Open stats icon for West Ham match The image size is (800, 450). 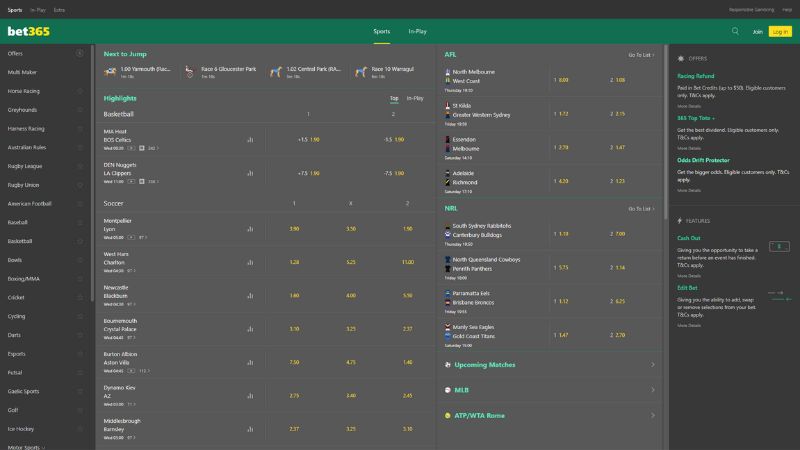[250, 262]
